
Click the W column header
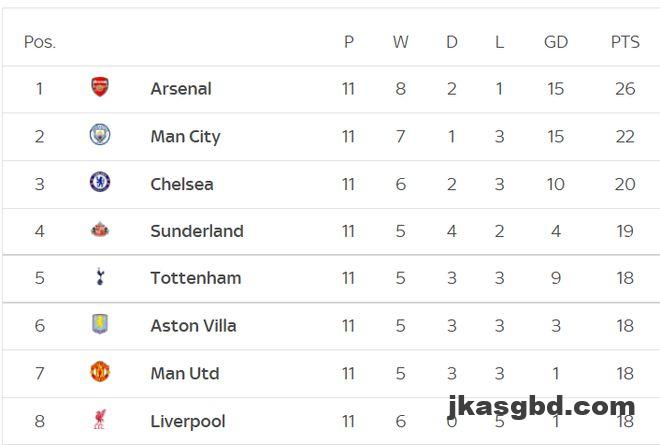point(400,42)
